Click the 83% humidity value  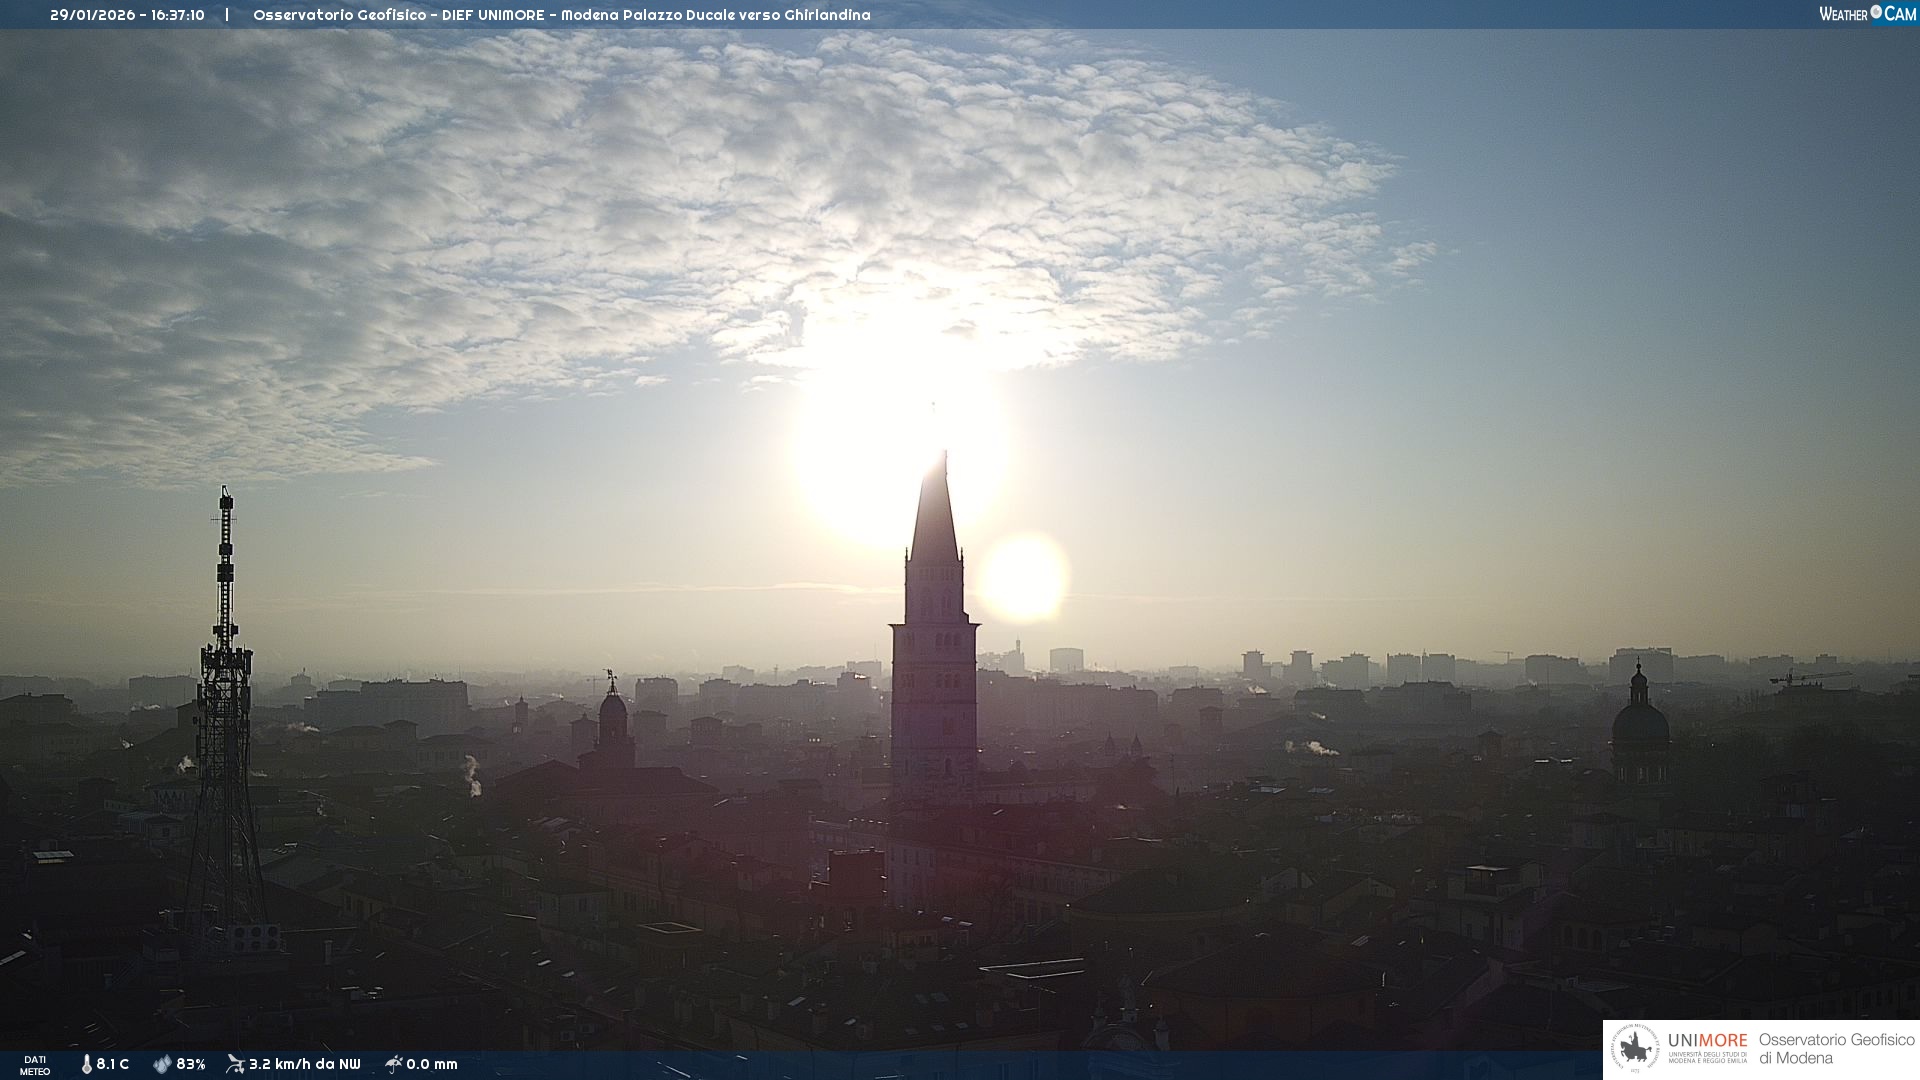(x=191, y=1064)
